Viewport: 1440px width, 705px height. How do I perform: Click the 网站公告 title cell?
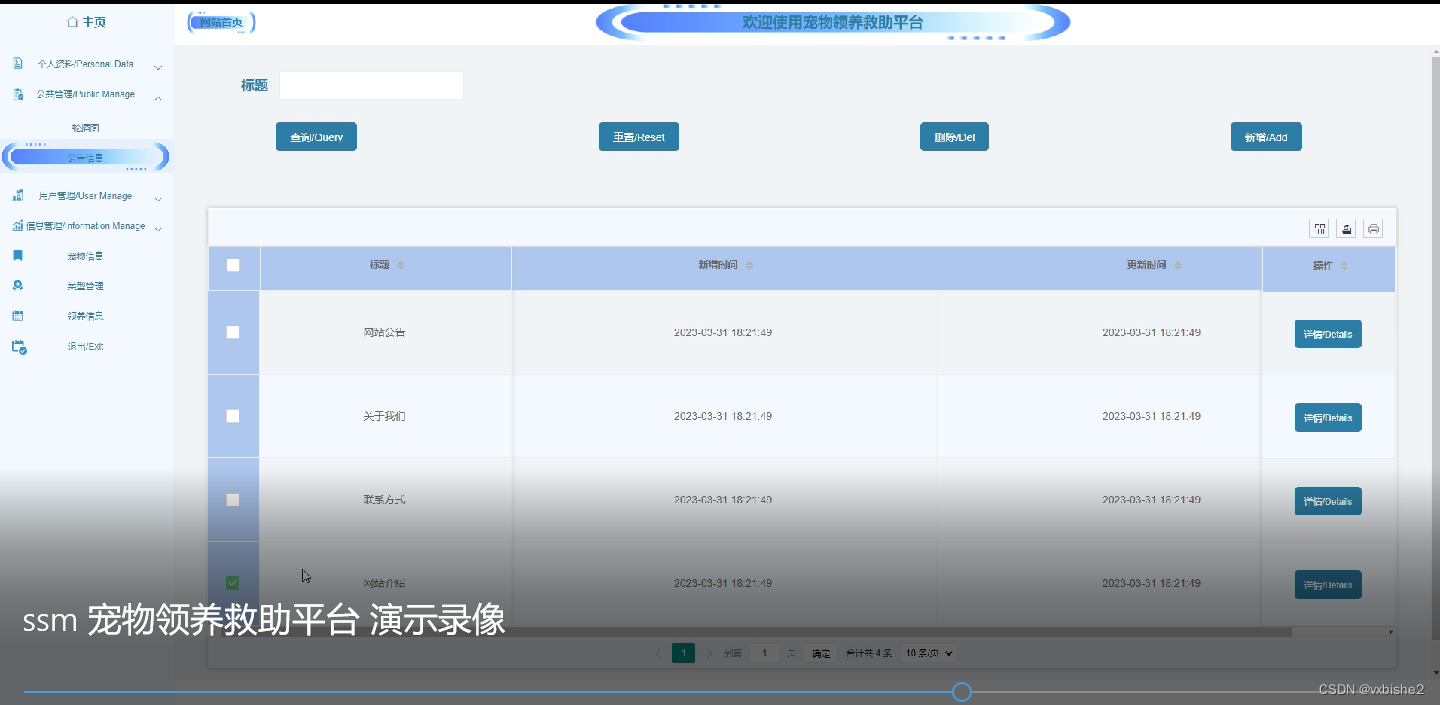pos(385,332)
